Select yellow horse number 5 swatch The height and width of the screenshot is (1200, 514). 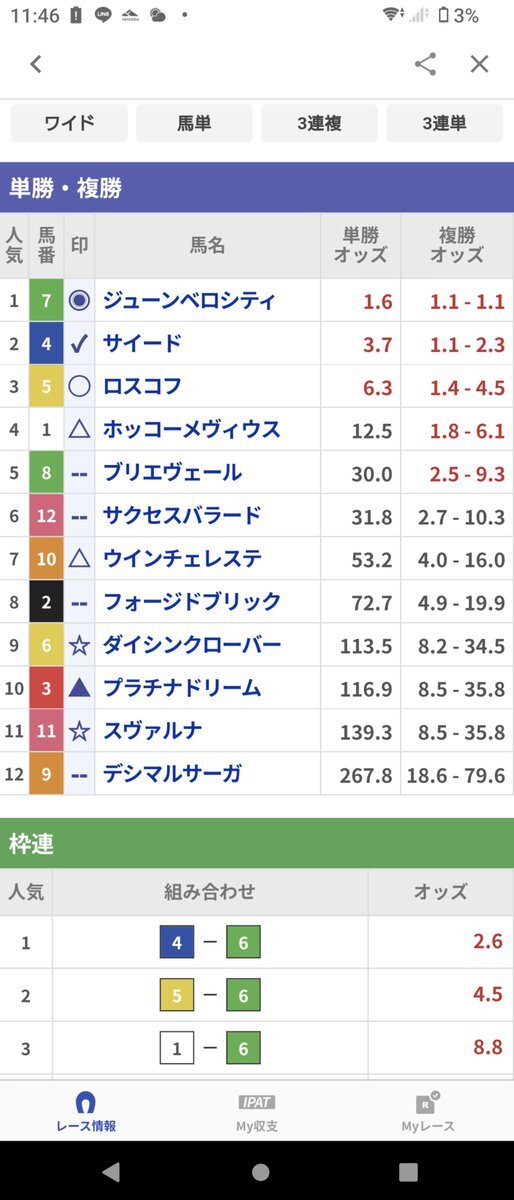pyautogui.click(x=46, y=387)
